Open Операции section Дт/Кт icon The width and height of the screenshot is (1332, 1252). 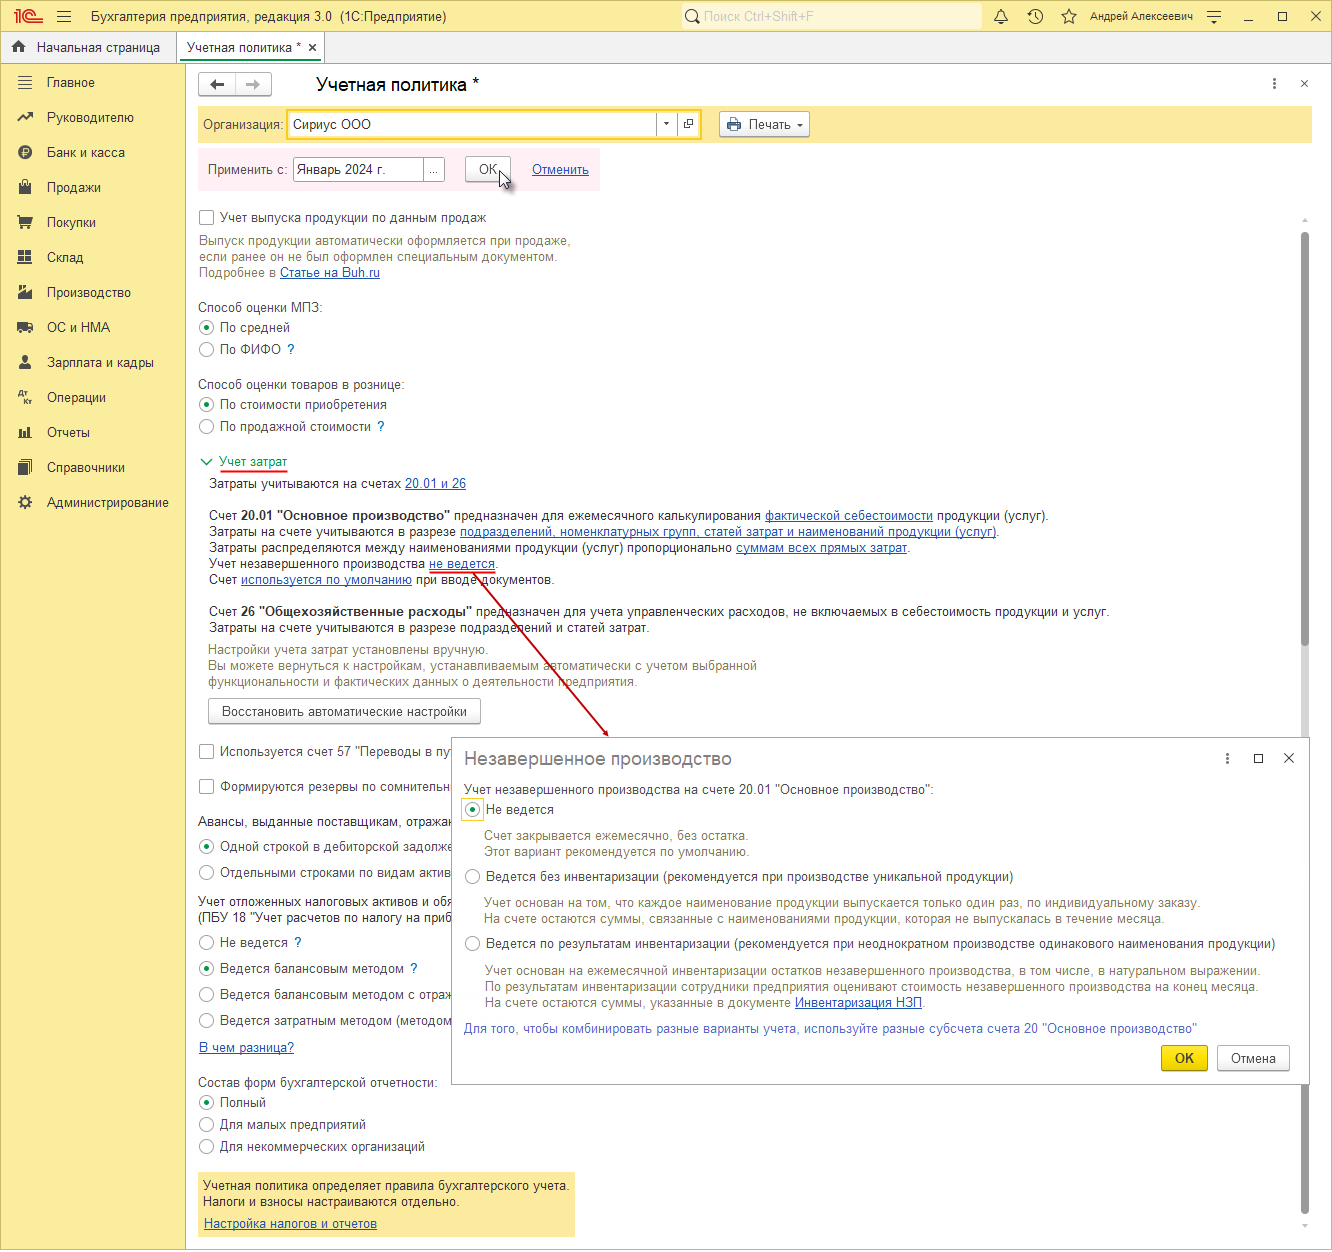(x=25, y=397)
